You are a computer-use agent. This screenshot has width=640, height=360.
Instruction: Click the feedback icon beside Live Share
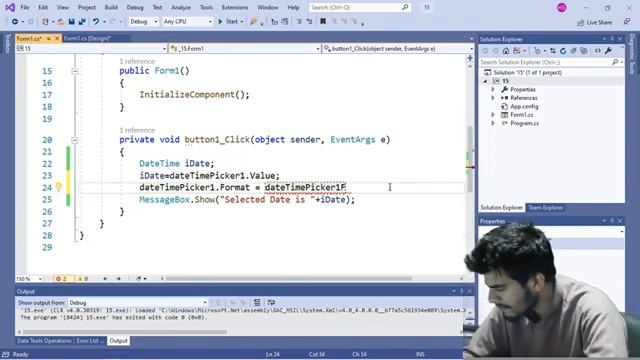[x=627, y=22]
